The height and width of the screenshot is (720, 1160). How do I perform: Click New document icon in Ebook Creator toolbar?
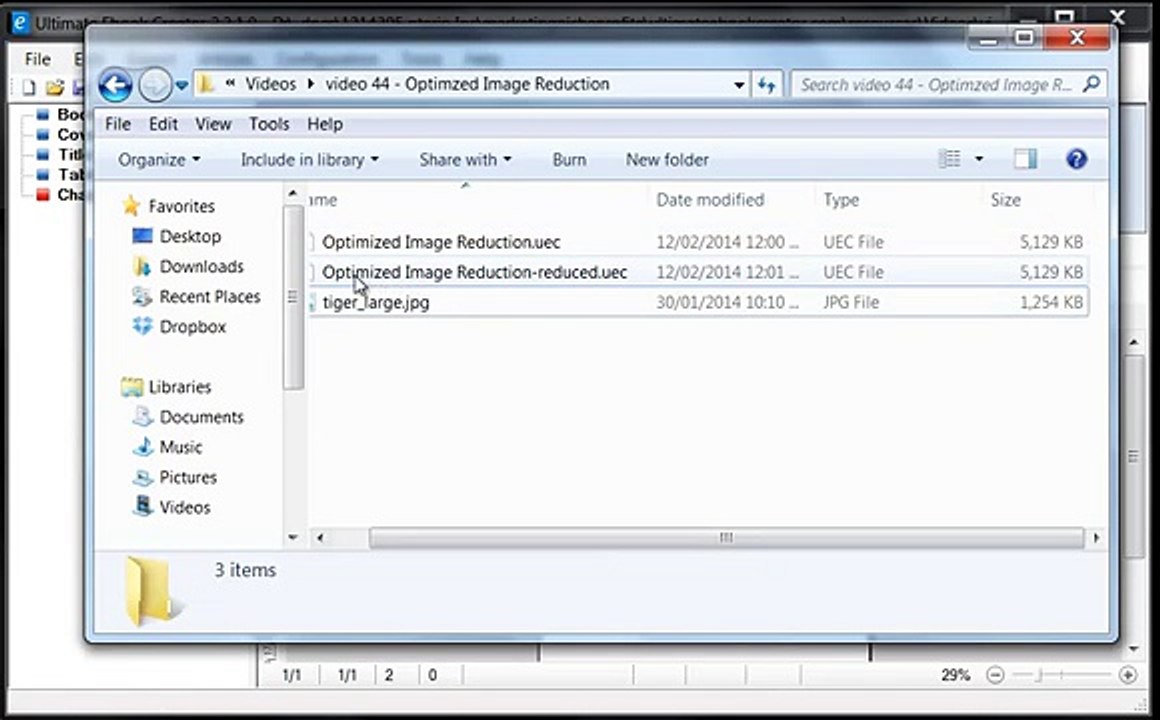click(x=29, y=88)
